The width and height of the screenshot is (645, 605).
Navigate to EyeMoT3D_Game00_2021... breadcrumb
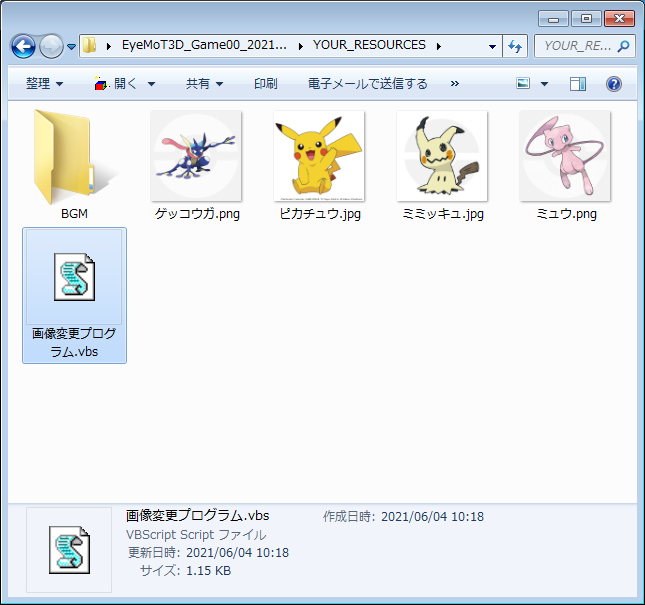tap(204, 45)
